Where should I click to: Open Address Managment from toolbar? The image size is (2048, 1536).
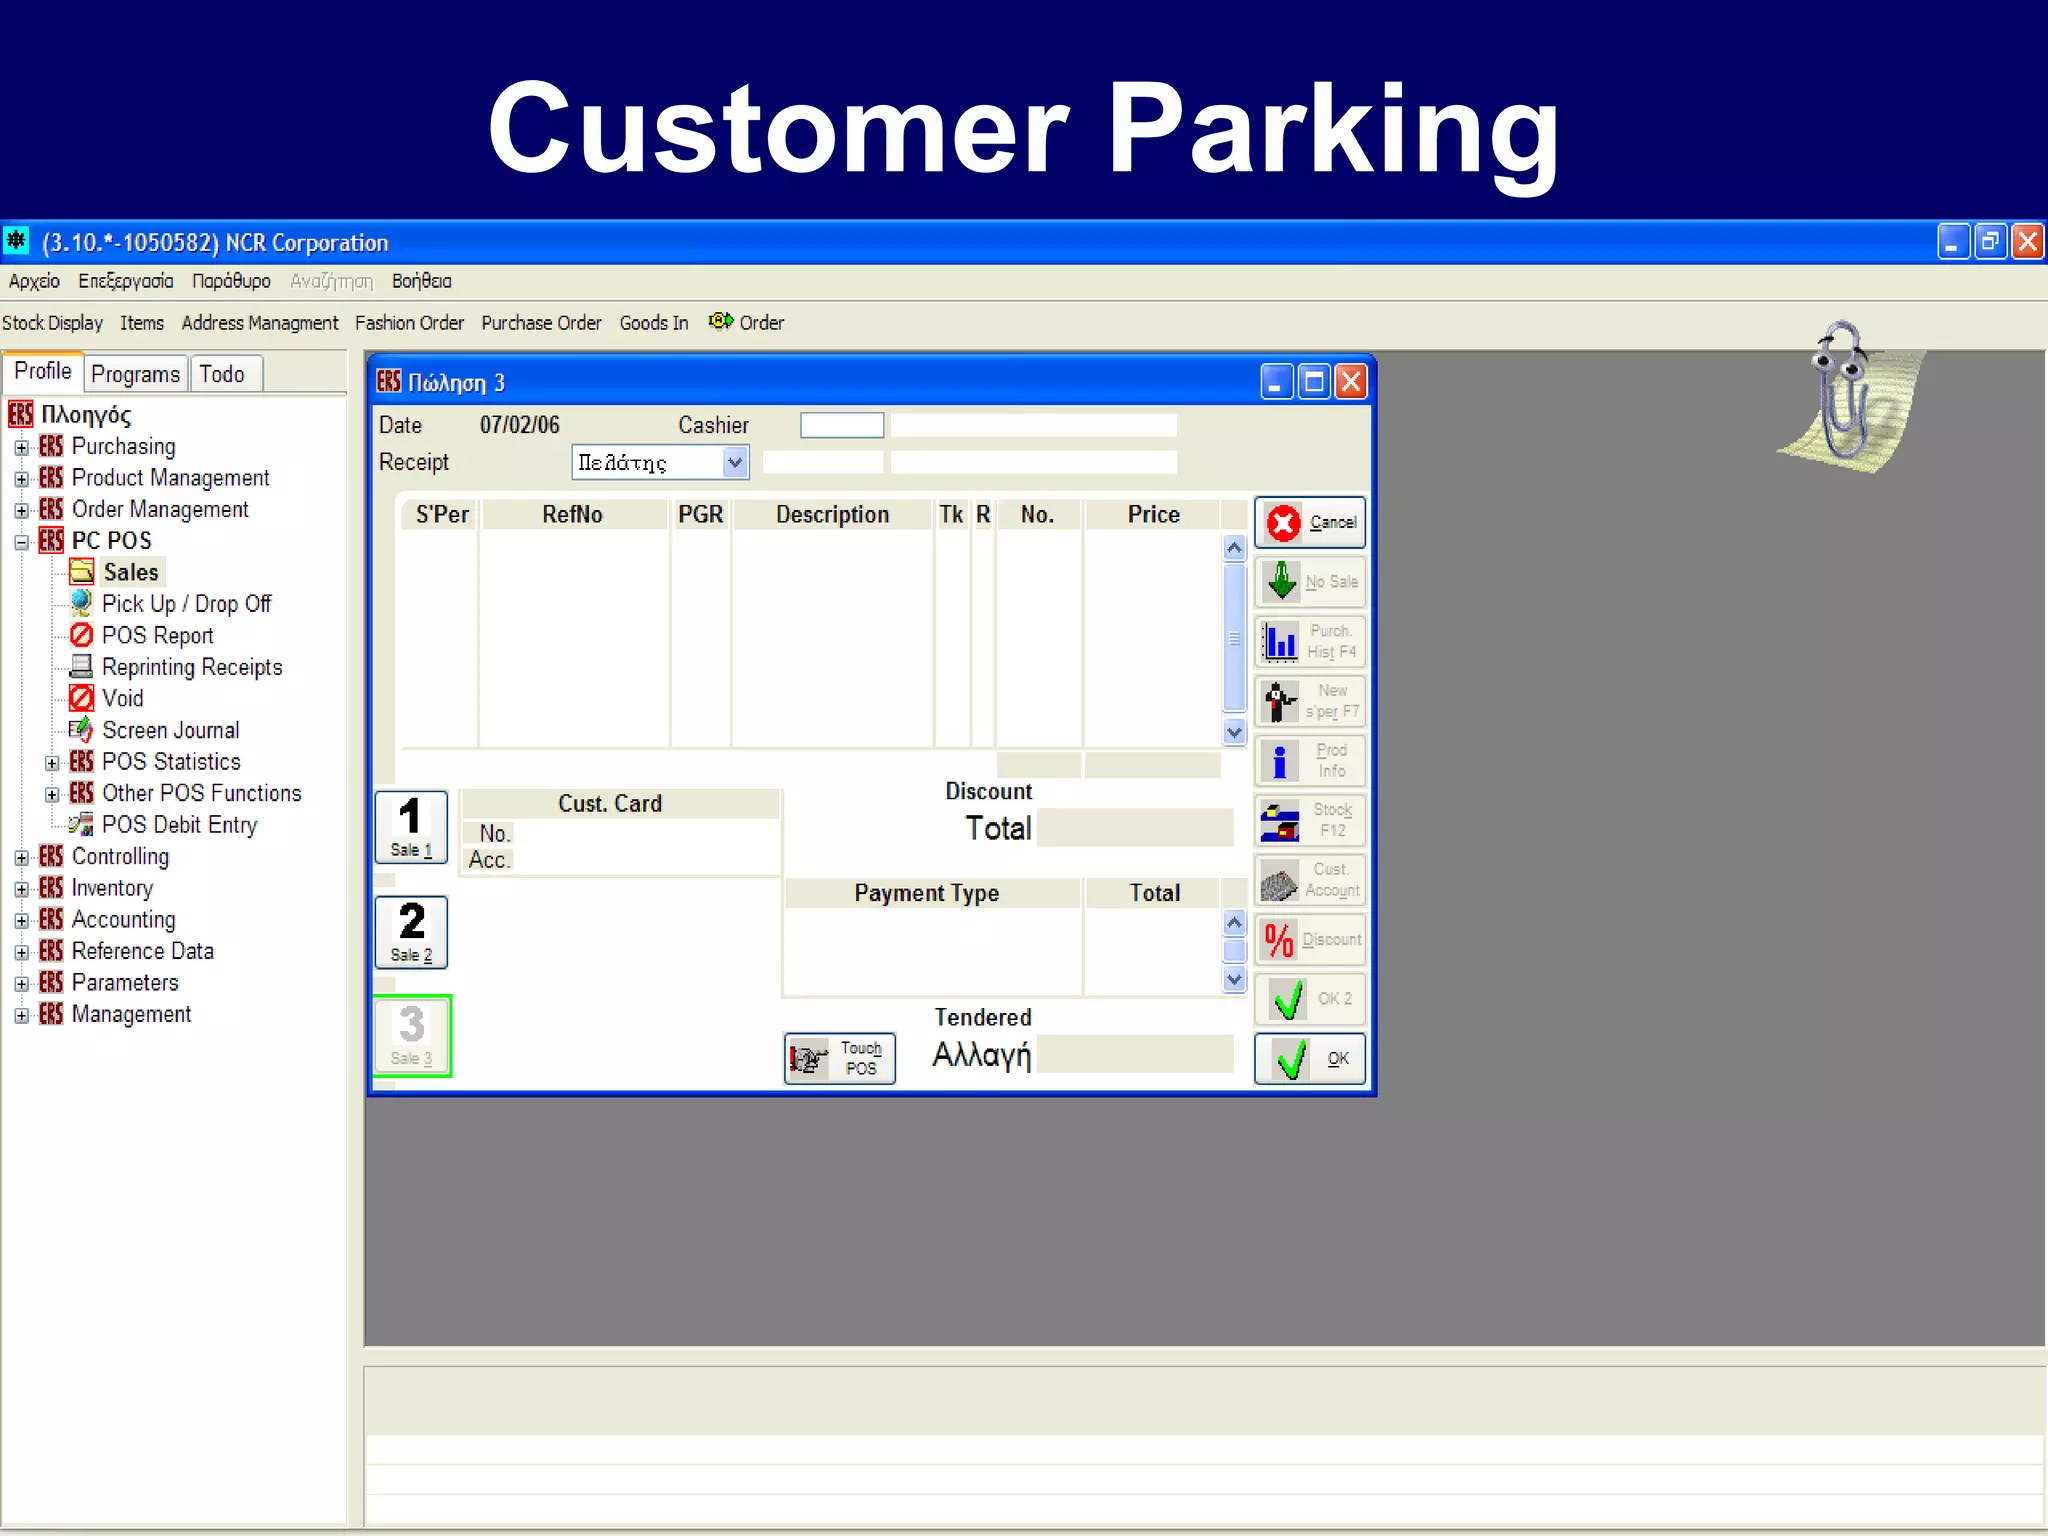[260, 322]
